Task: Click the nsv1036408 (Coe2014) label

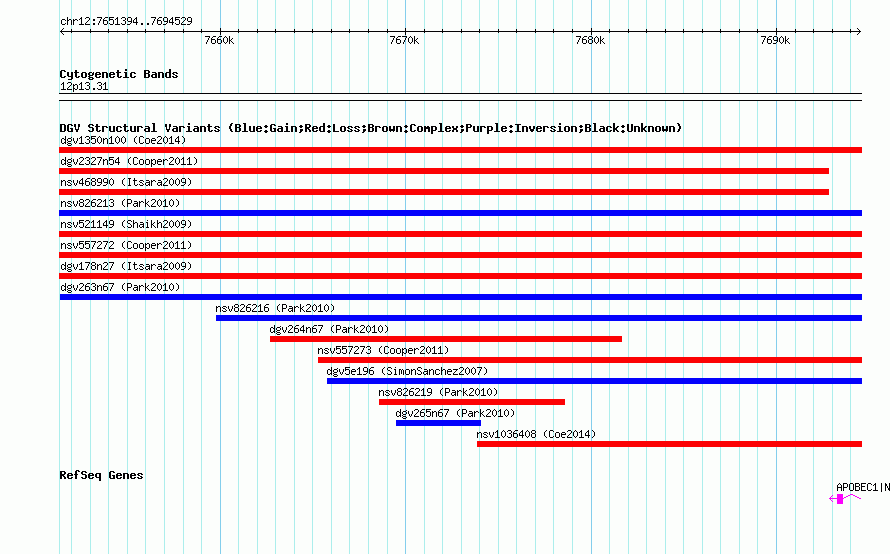Action: [536, 434]
